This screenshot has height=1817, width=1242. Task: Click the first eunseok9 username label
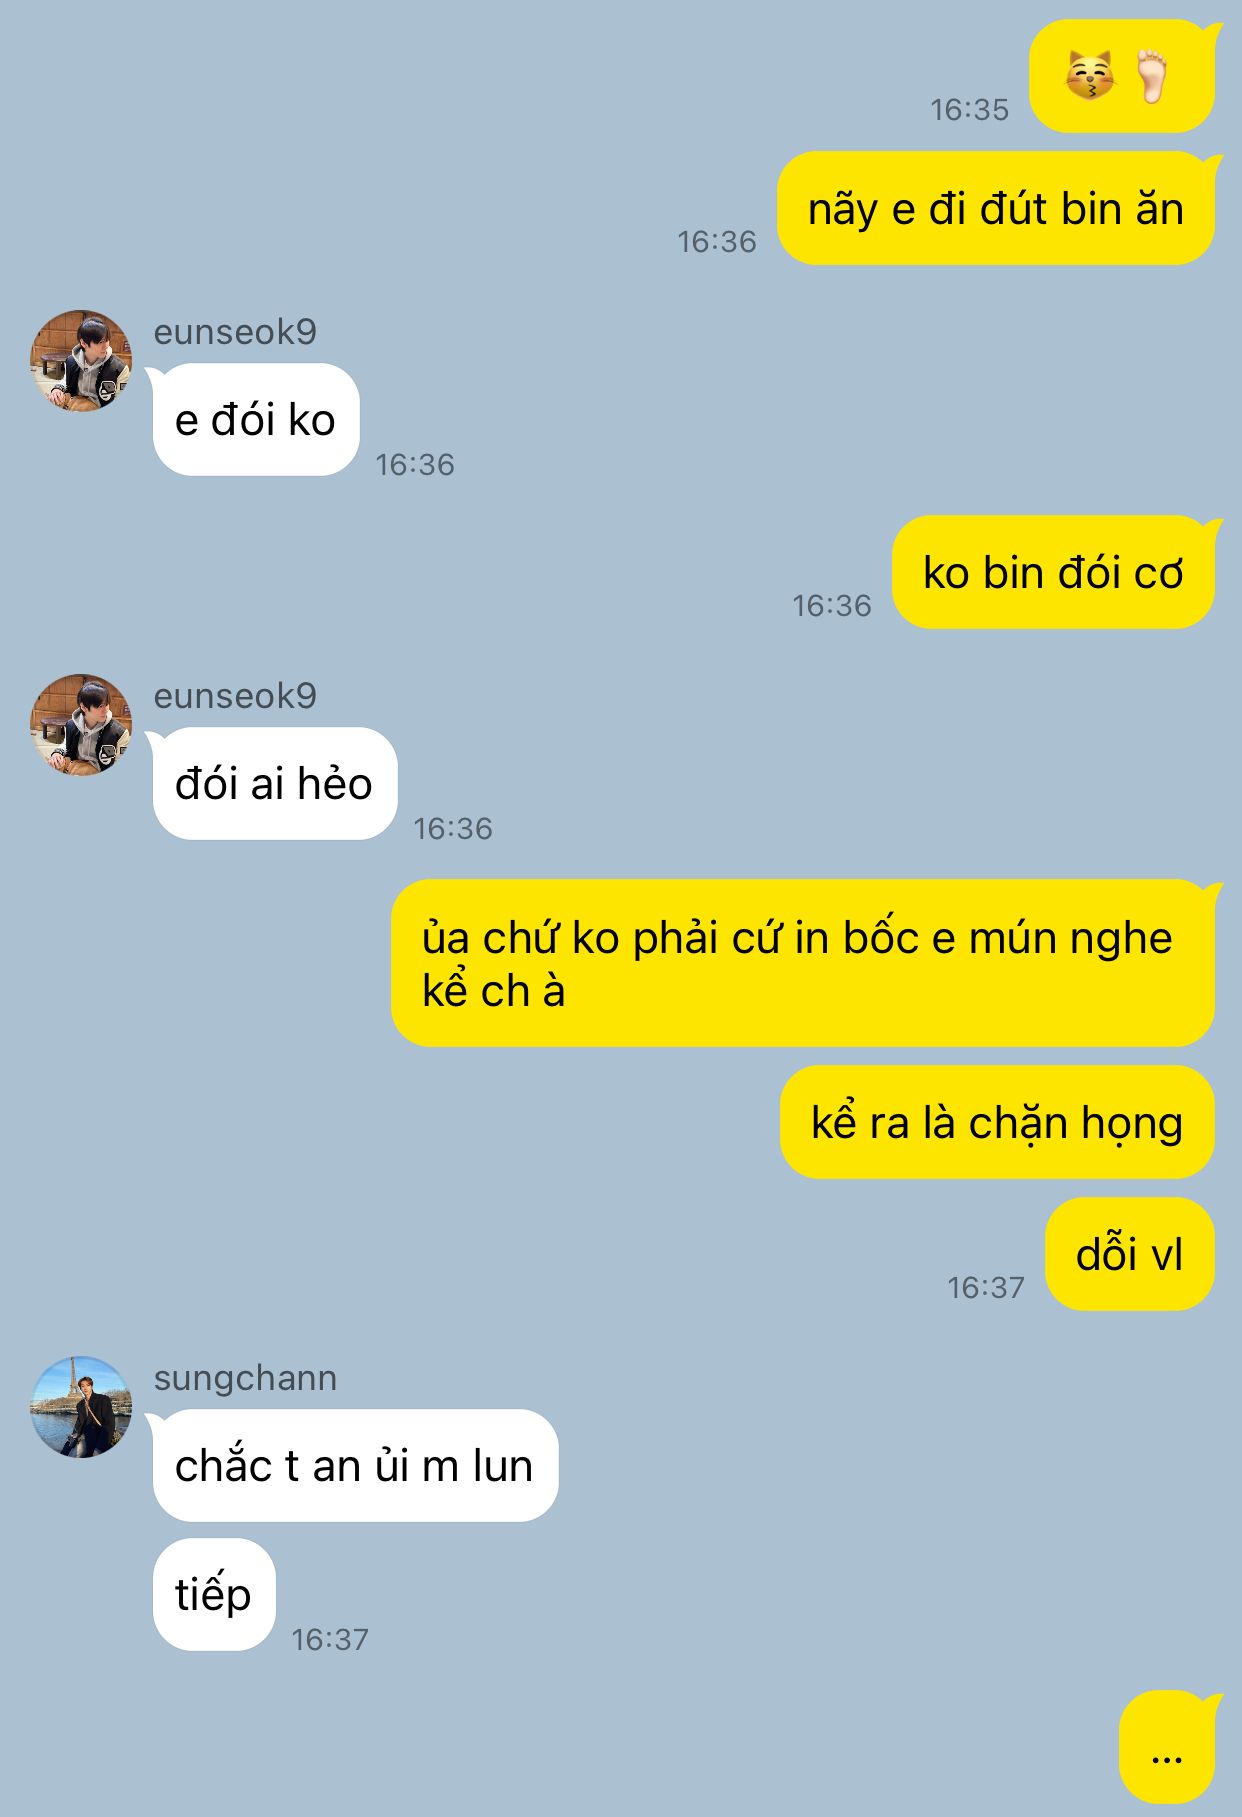point(235,331)
